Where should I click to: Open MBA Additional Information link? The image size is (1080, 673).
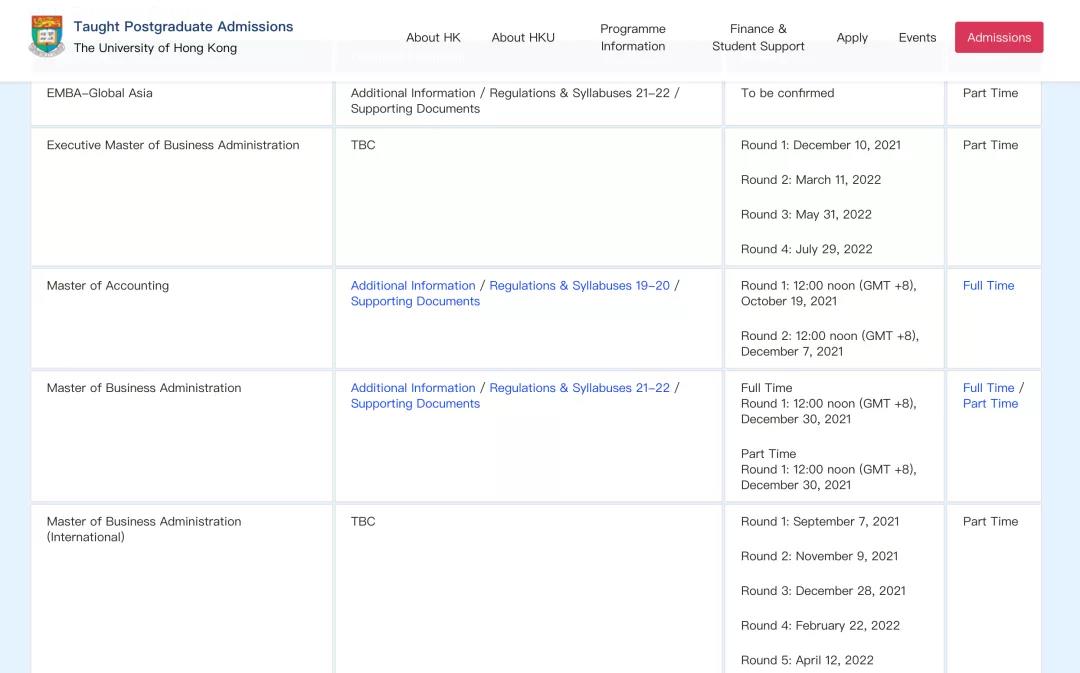[x=413, y=388]
